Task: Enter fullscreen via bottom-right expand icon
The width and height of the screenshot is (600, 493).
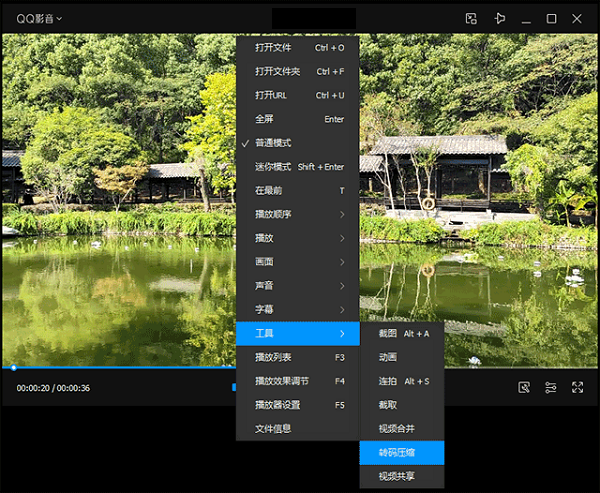Action: point(578,388)
